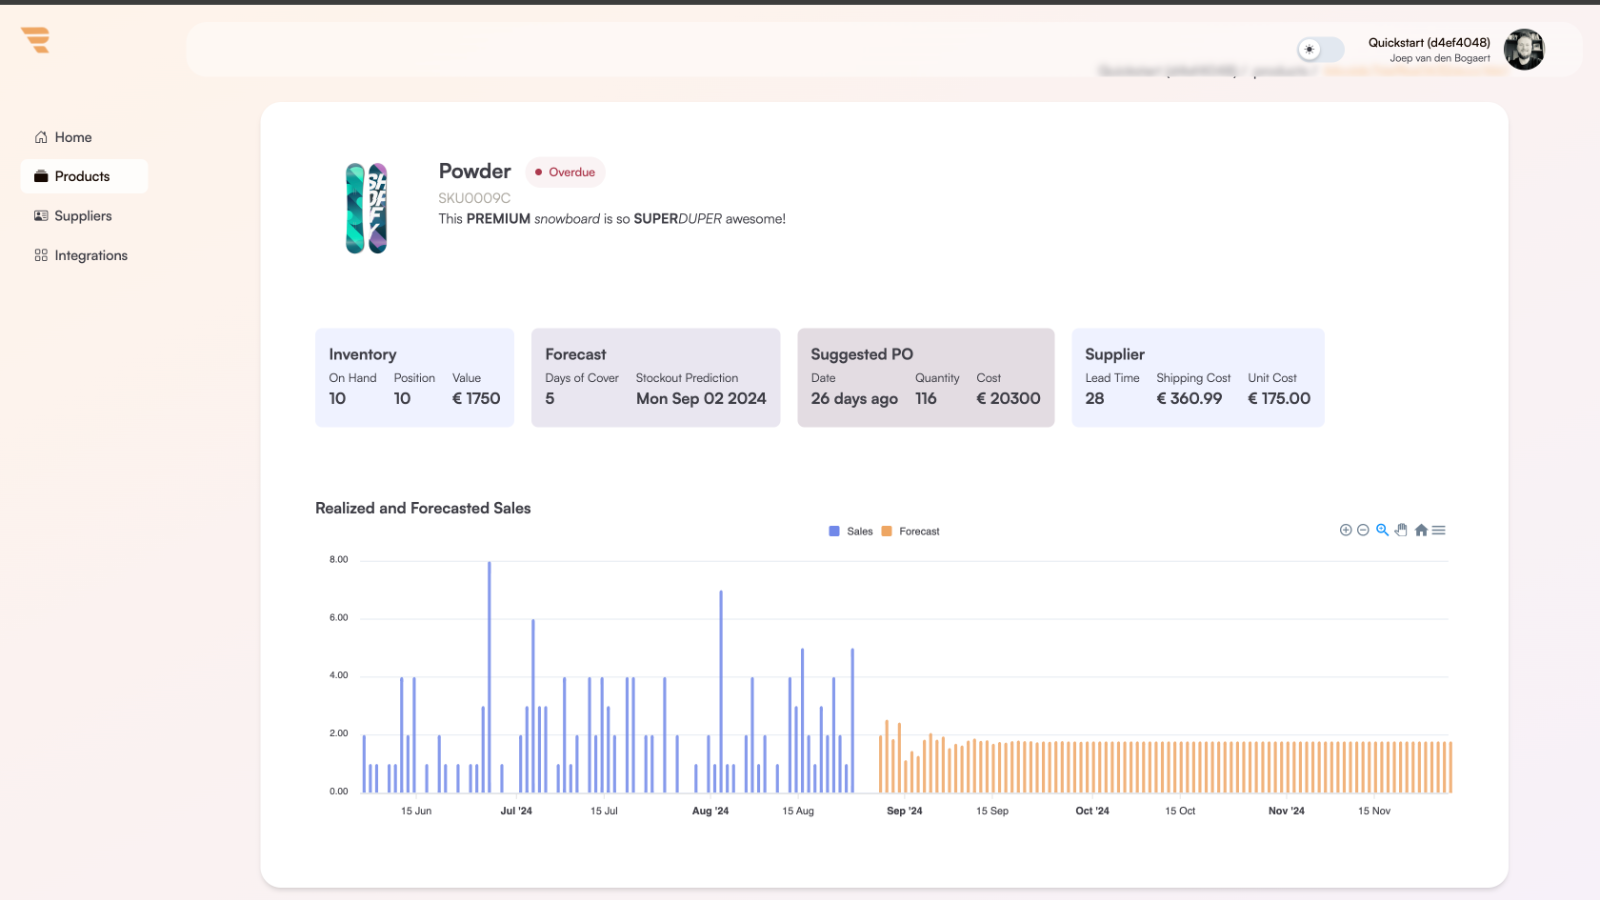Click the Suppliers card icon in sidebar
The height and width of the screenshot is (900, 1600).
(40, 215)
